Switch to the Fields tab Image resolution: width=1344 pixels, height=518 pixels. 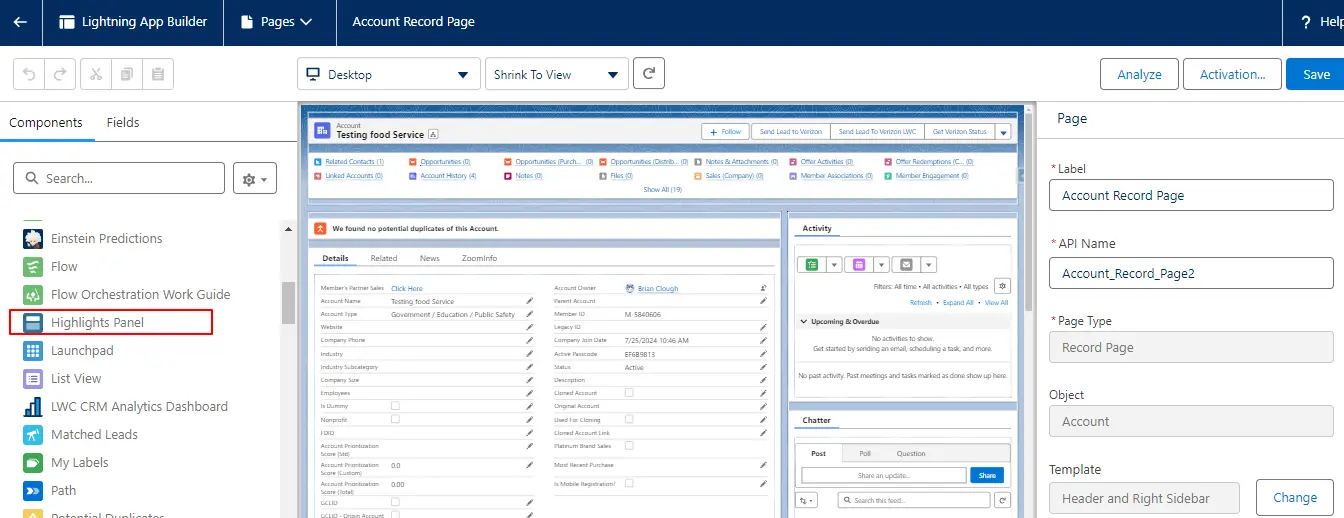[x=123, y=122]
